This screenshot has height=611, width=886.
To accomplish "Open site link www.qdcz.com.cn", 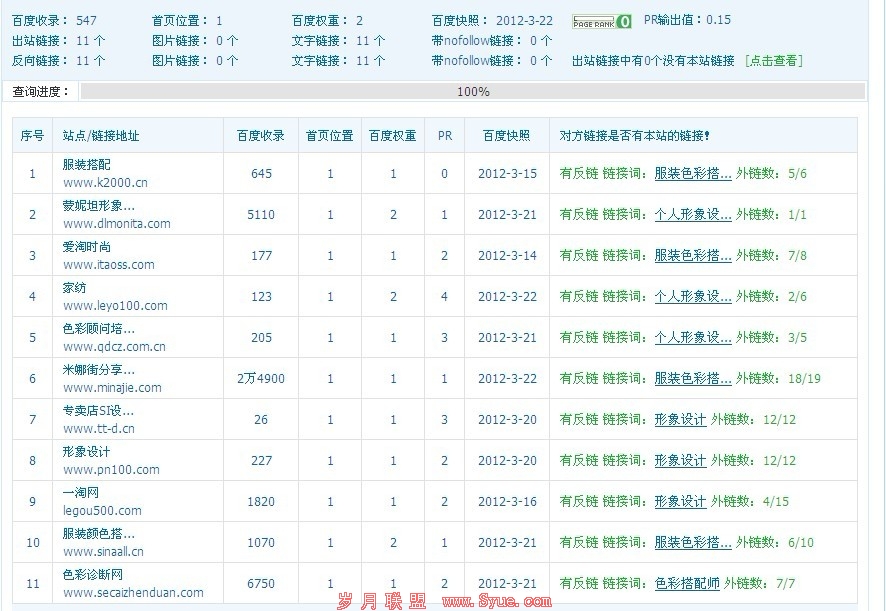I will coord(114,346).
